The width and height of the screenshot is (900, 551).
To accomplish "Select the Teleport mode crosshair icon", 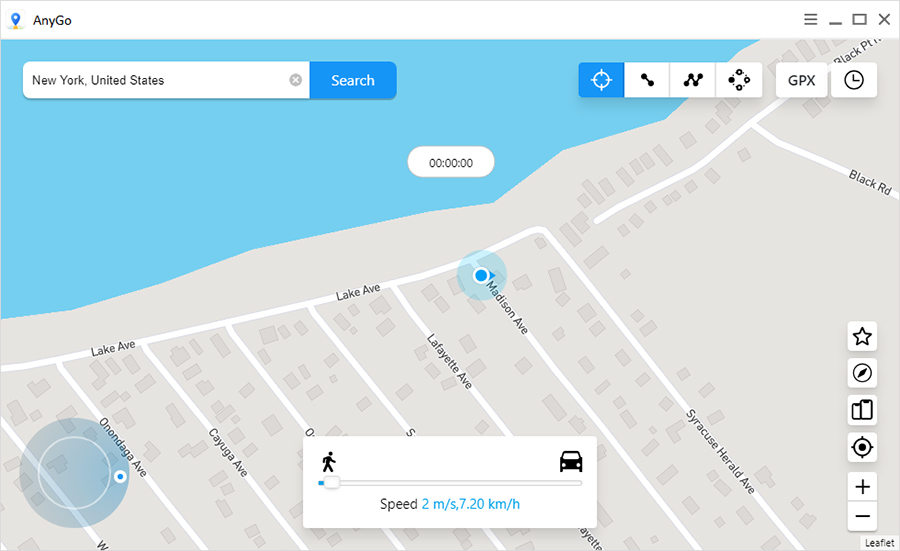I will pyautogui.click(x=601, y=80).
